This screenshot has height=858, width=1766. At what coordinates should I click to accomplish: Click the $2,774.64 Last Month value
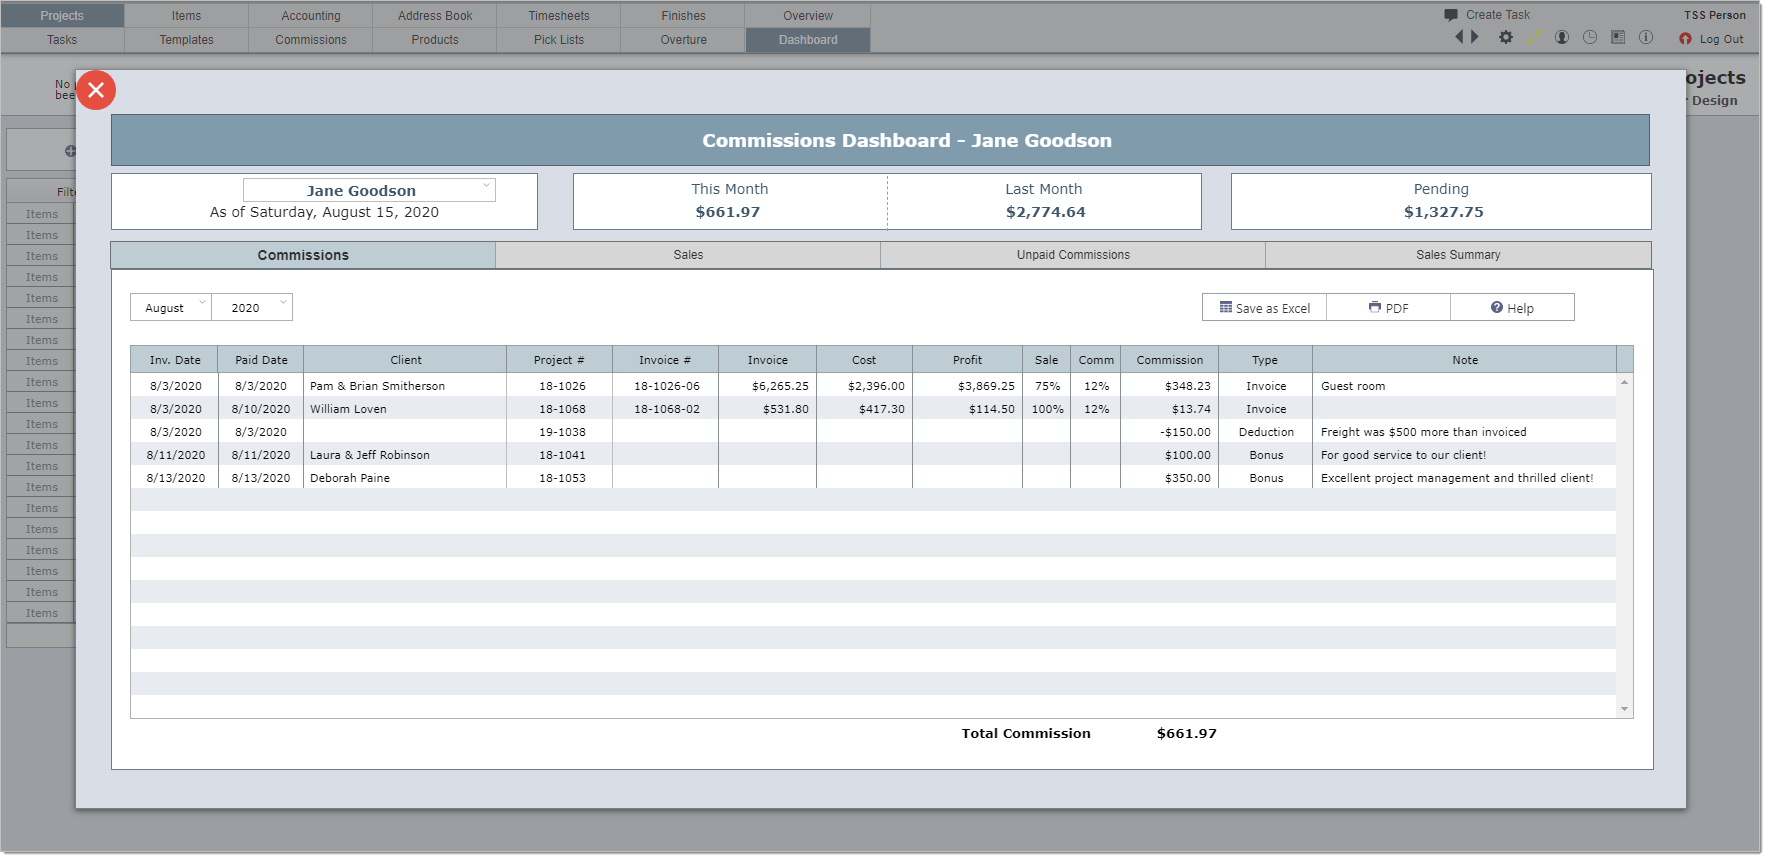tap(1045, 212)
